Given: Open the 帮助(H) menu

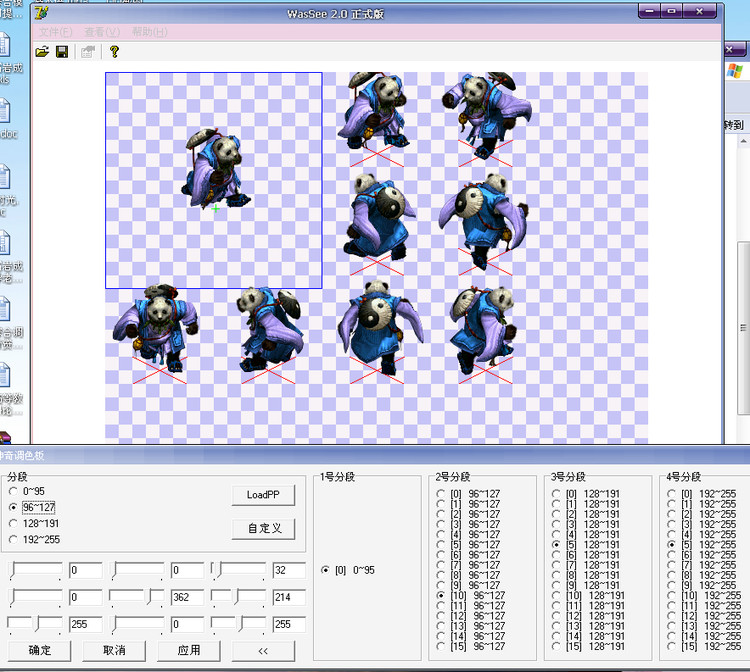Looking at the screenshot, I should pos(150,32).
